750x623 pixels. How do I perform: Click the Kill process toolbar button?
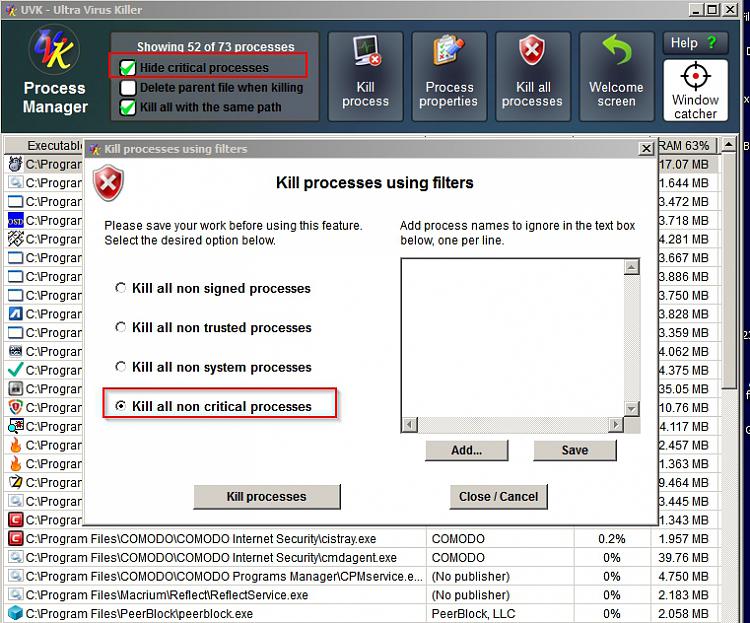[x=365, y=77]
